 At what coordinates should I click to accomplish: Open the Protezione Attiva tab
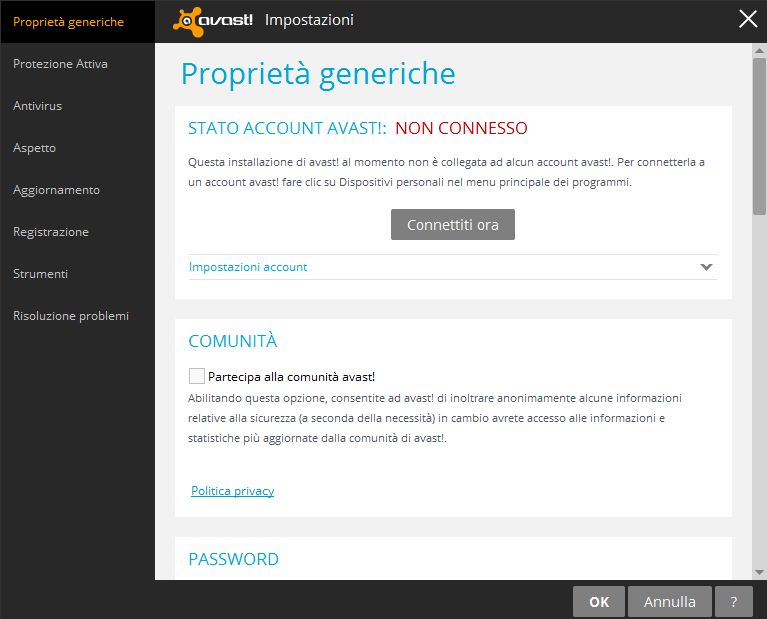point(60,64)
